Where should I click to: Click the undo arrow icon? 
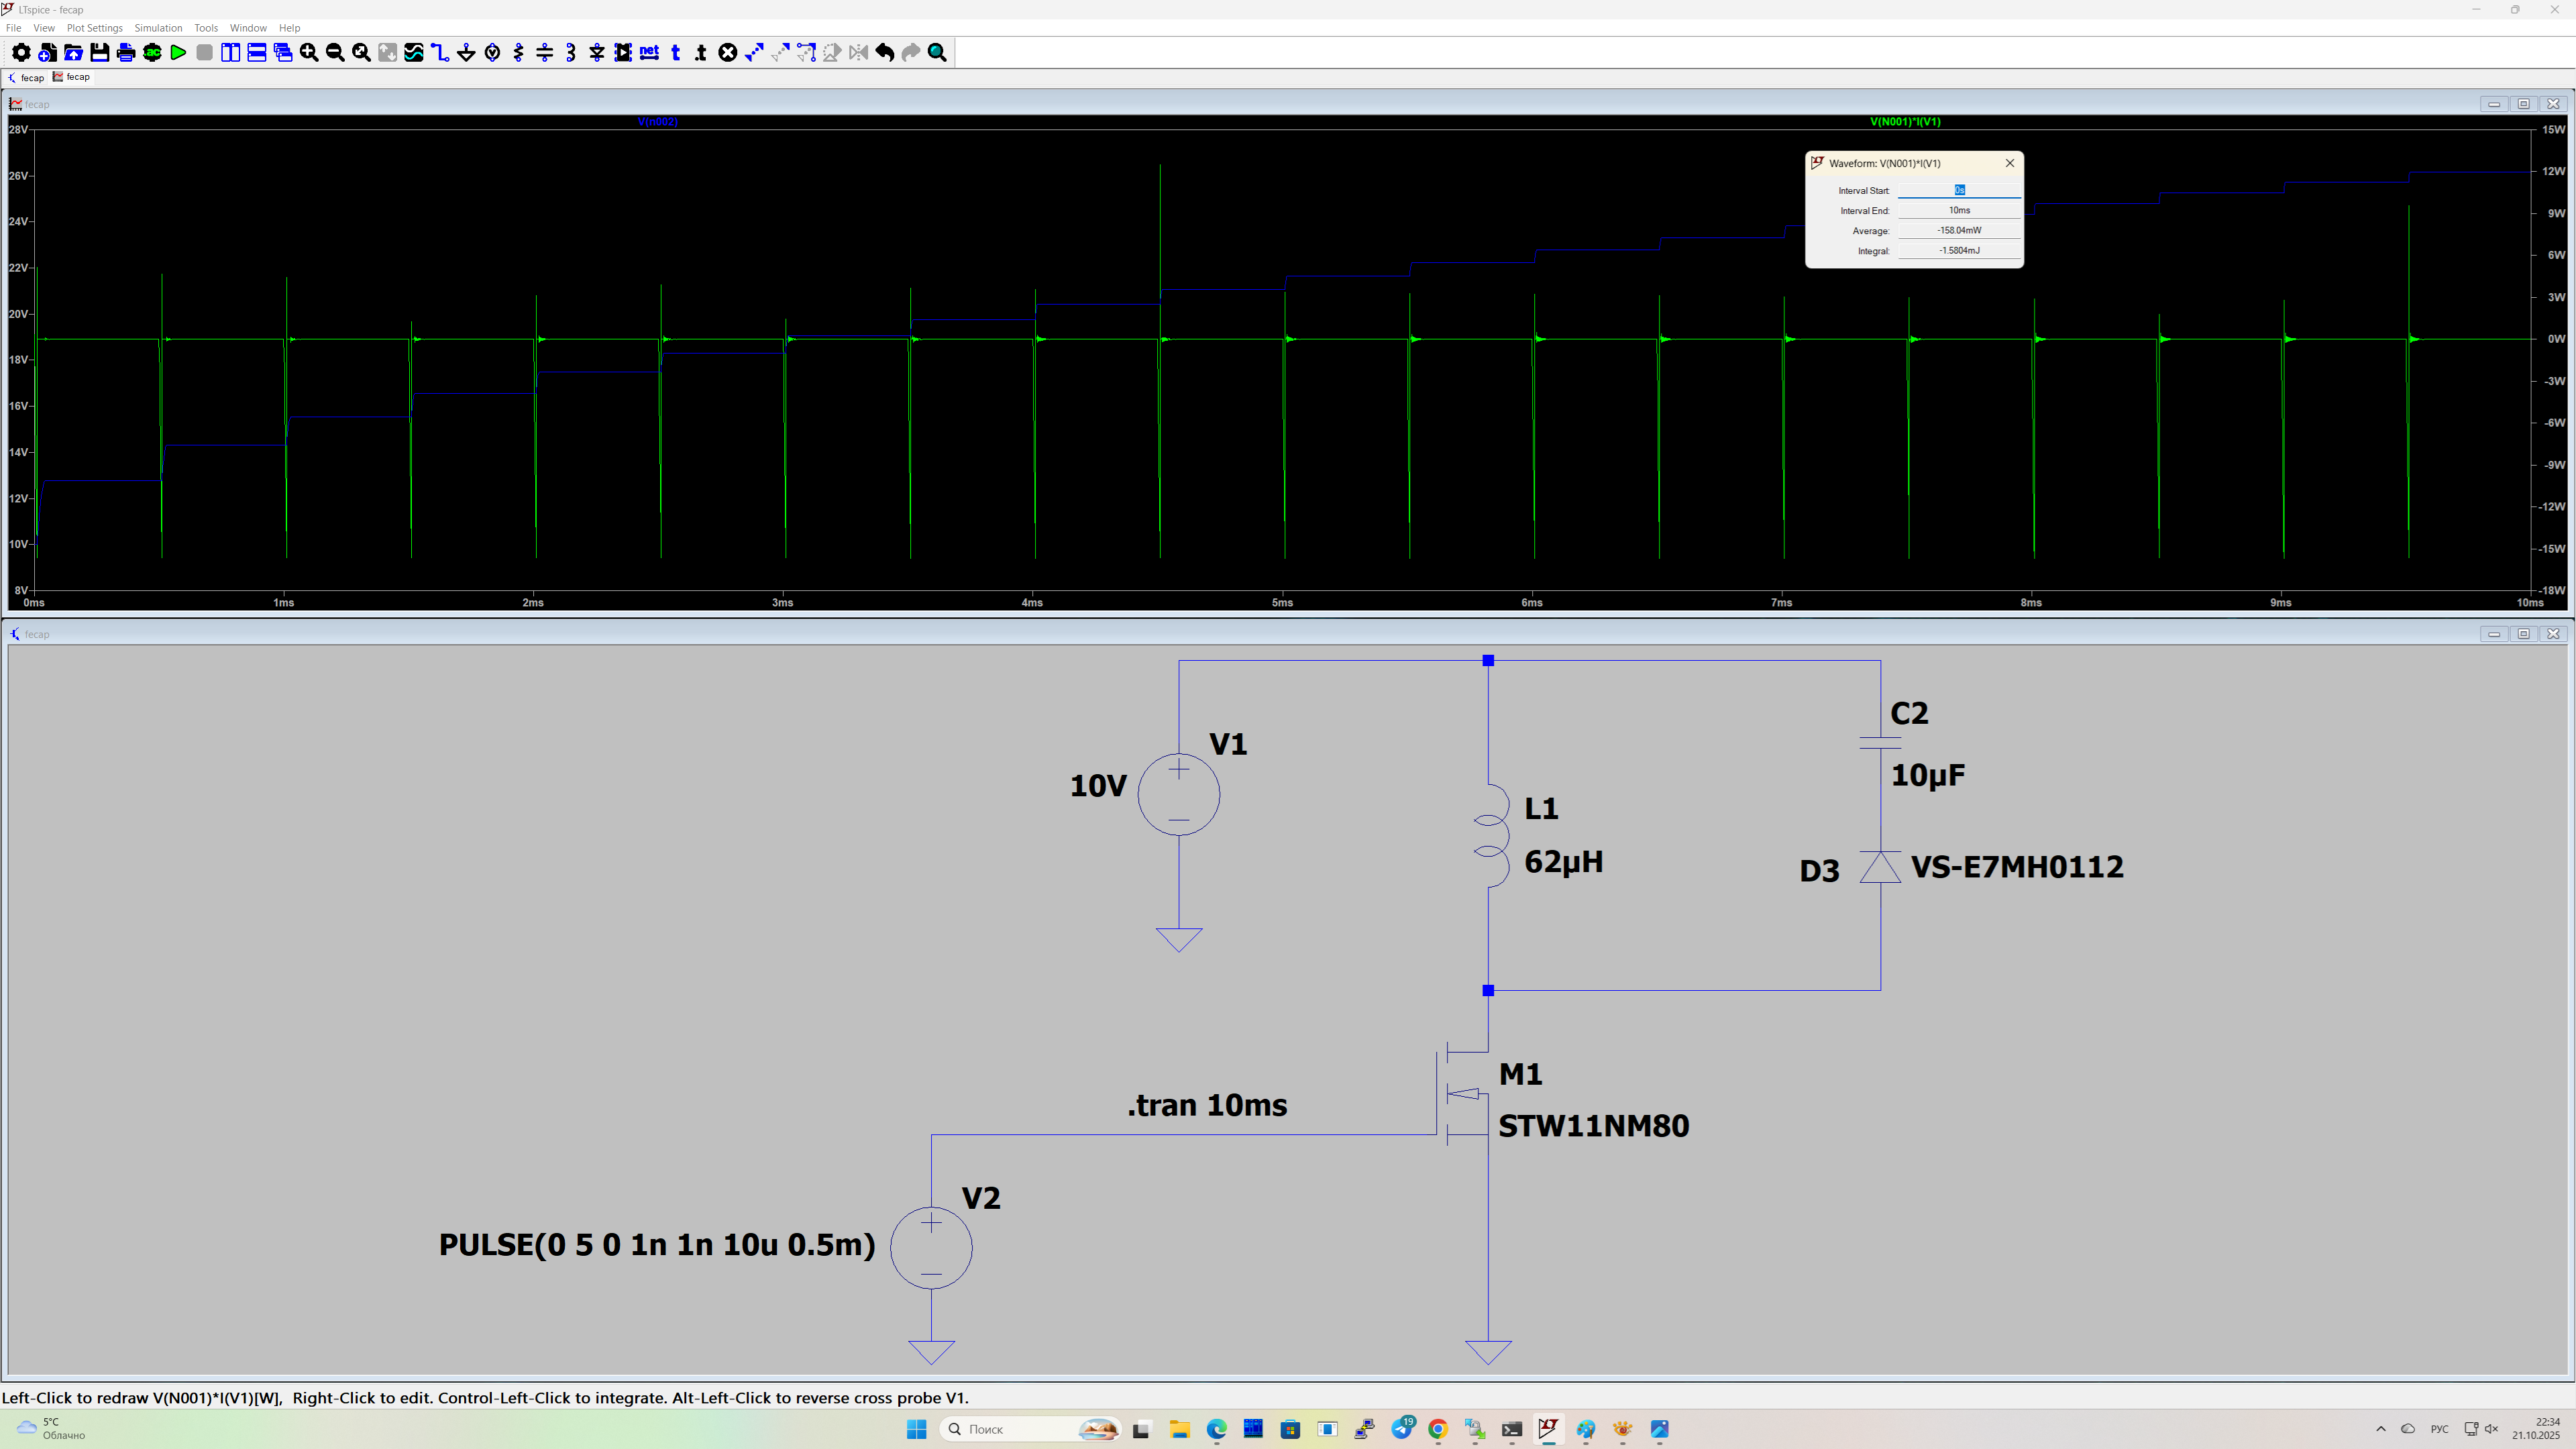(884, 53)
